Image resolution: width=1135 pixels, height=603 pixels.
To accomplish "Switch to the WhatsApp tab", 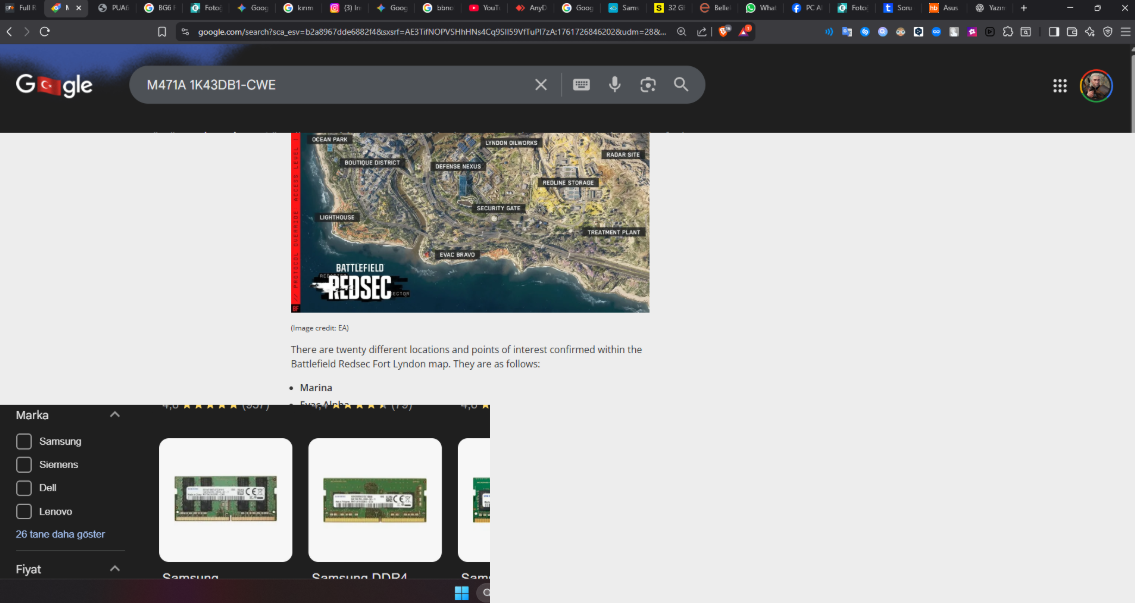I will click(761, 8).
